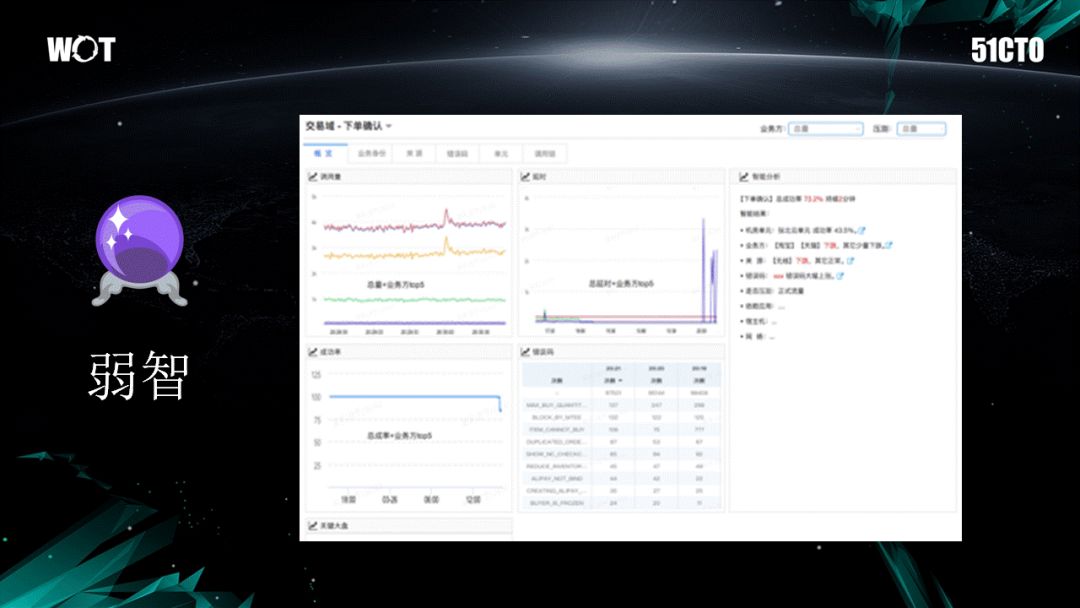1080x608 pixels.
Task: Click the chart icon beside 调用量 panel title
Action: [x=313, y=177]
